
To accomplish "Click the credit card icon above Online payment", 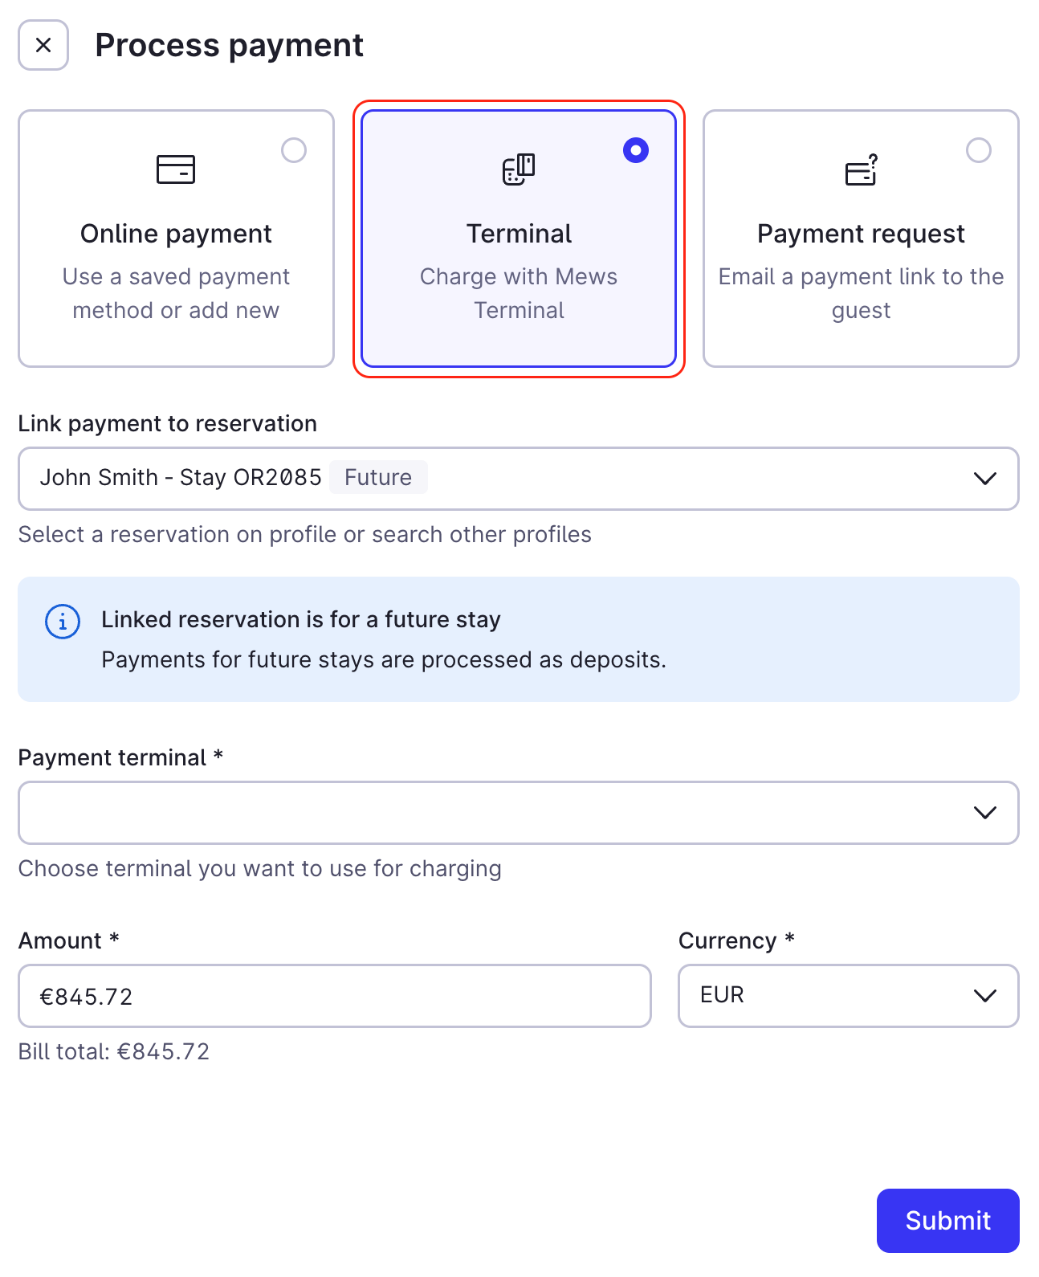I will click(175, 169).
